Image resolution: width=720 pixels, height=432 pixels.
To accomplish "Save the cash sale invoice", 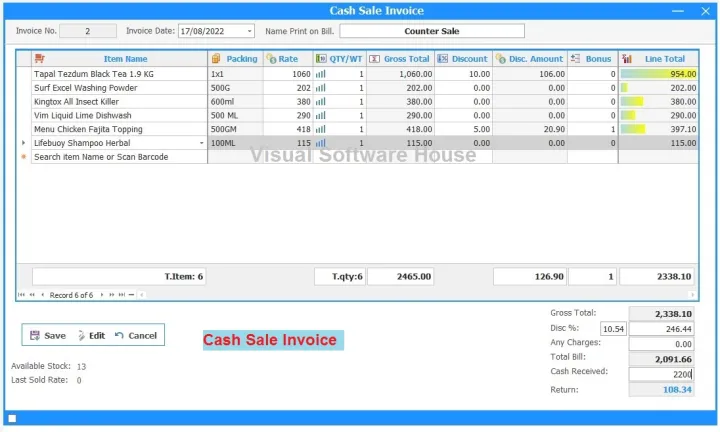I will click(x=48, y=335).
